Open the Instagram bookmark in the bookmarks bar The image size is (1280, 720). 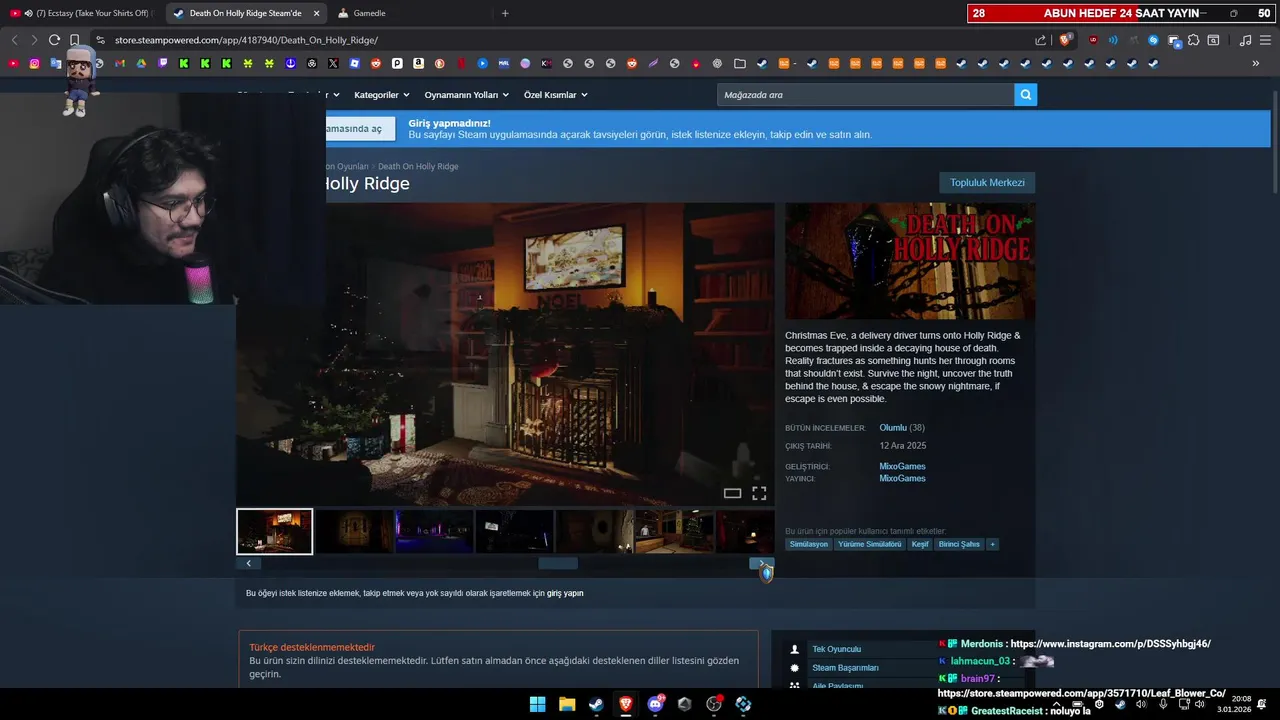click(34, 63)
